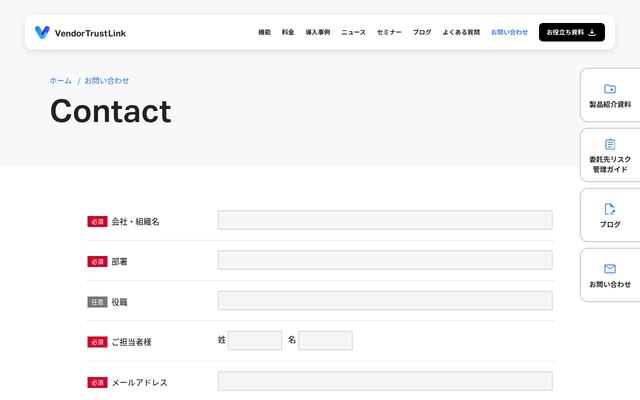
Task: Open the 料金 menu item
Action: [288, 32]
